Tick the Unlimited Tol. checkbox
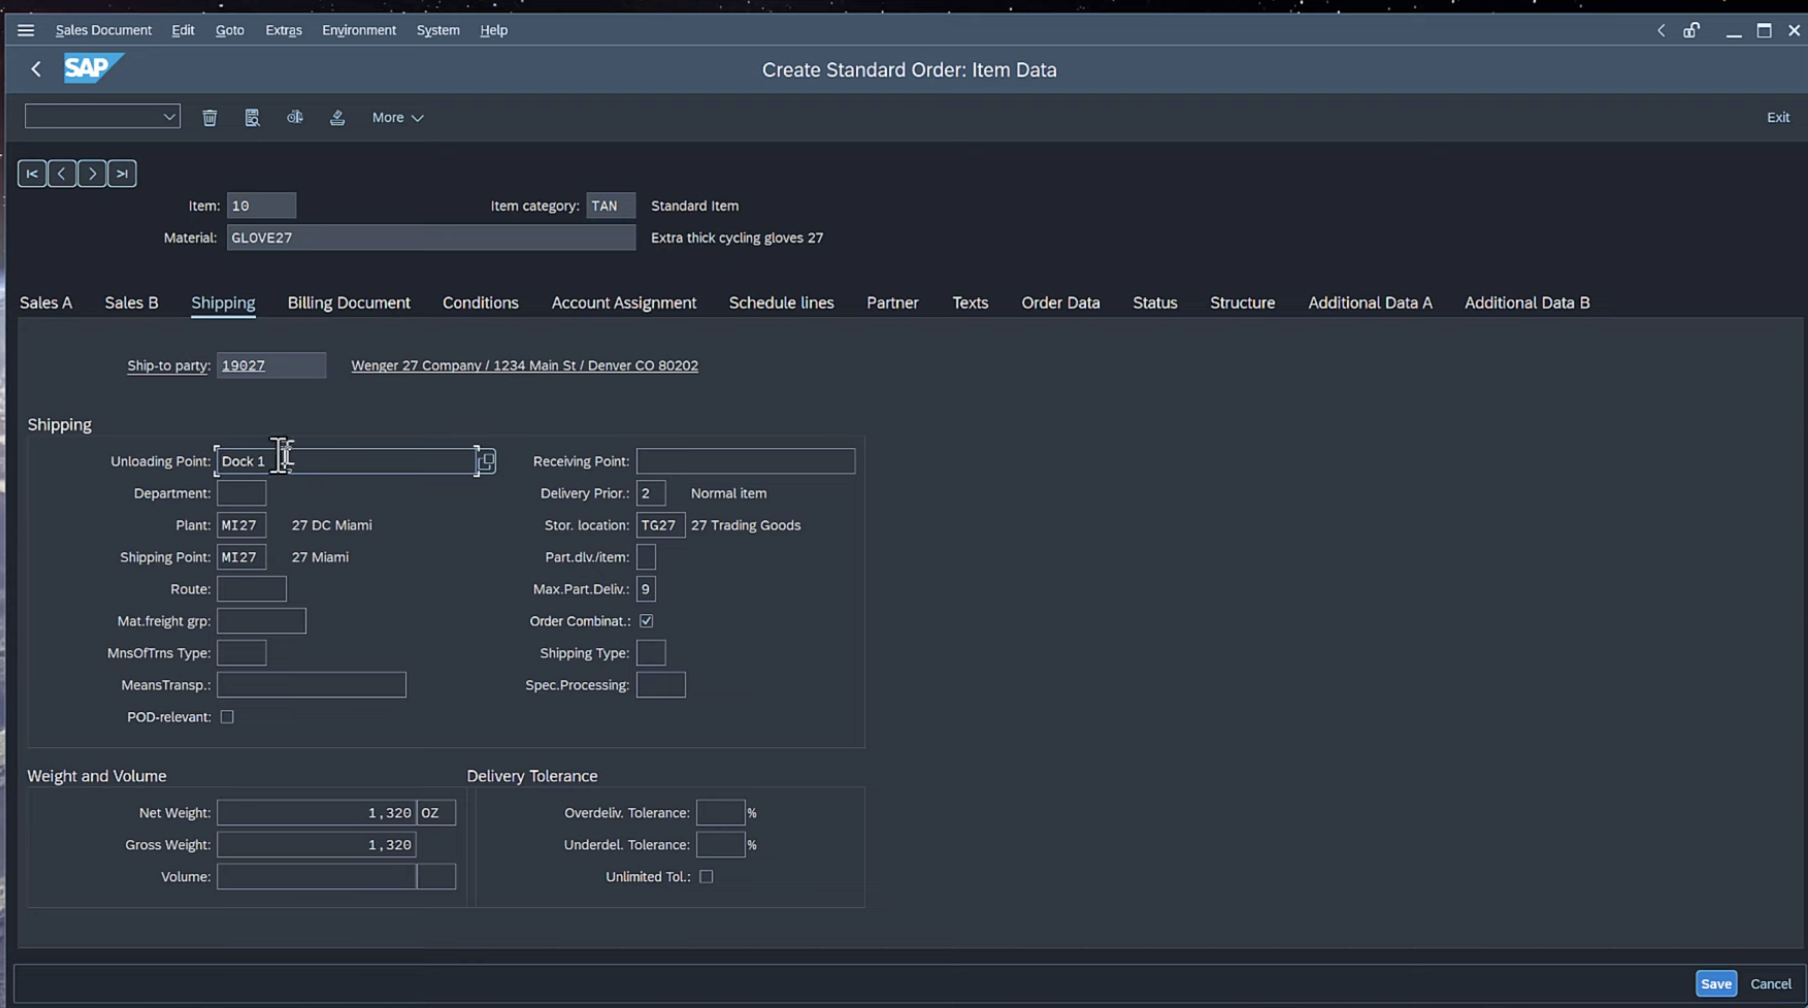 coord(706,877)
